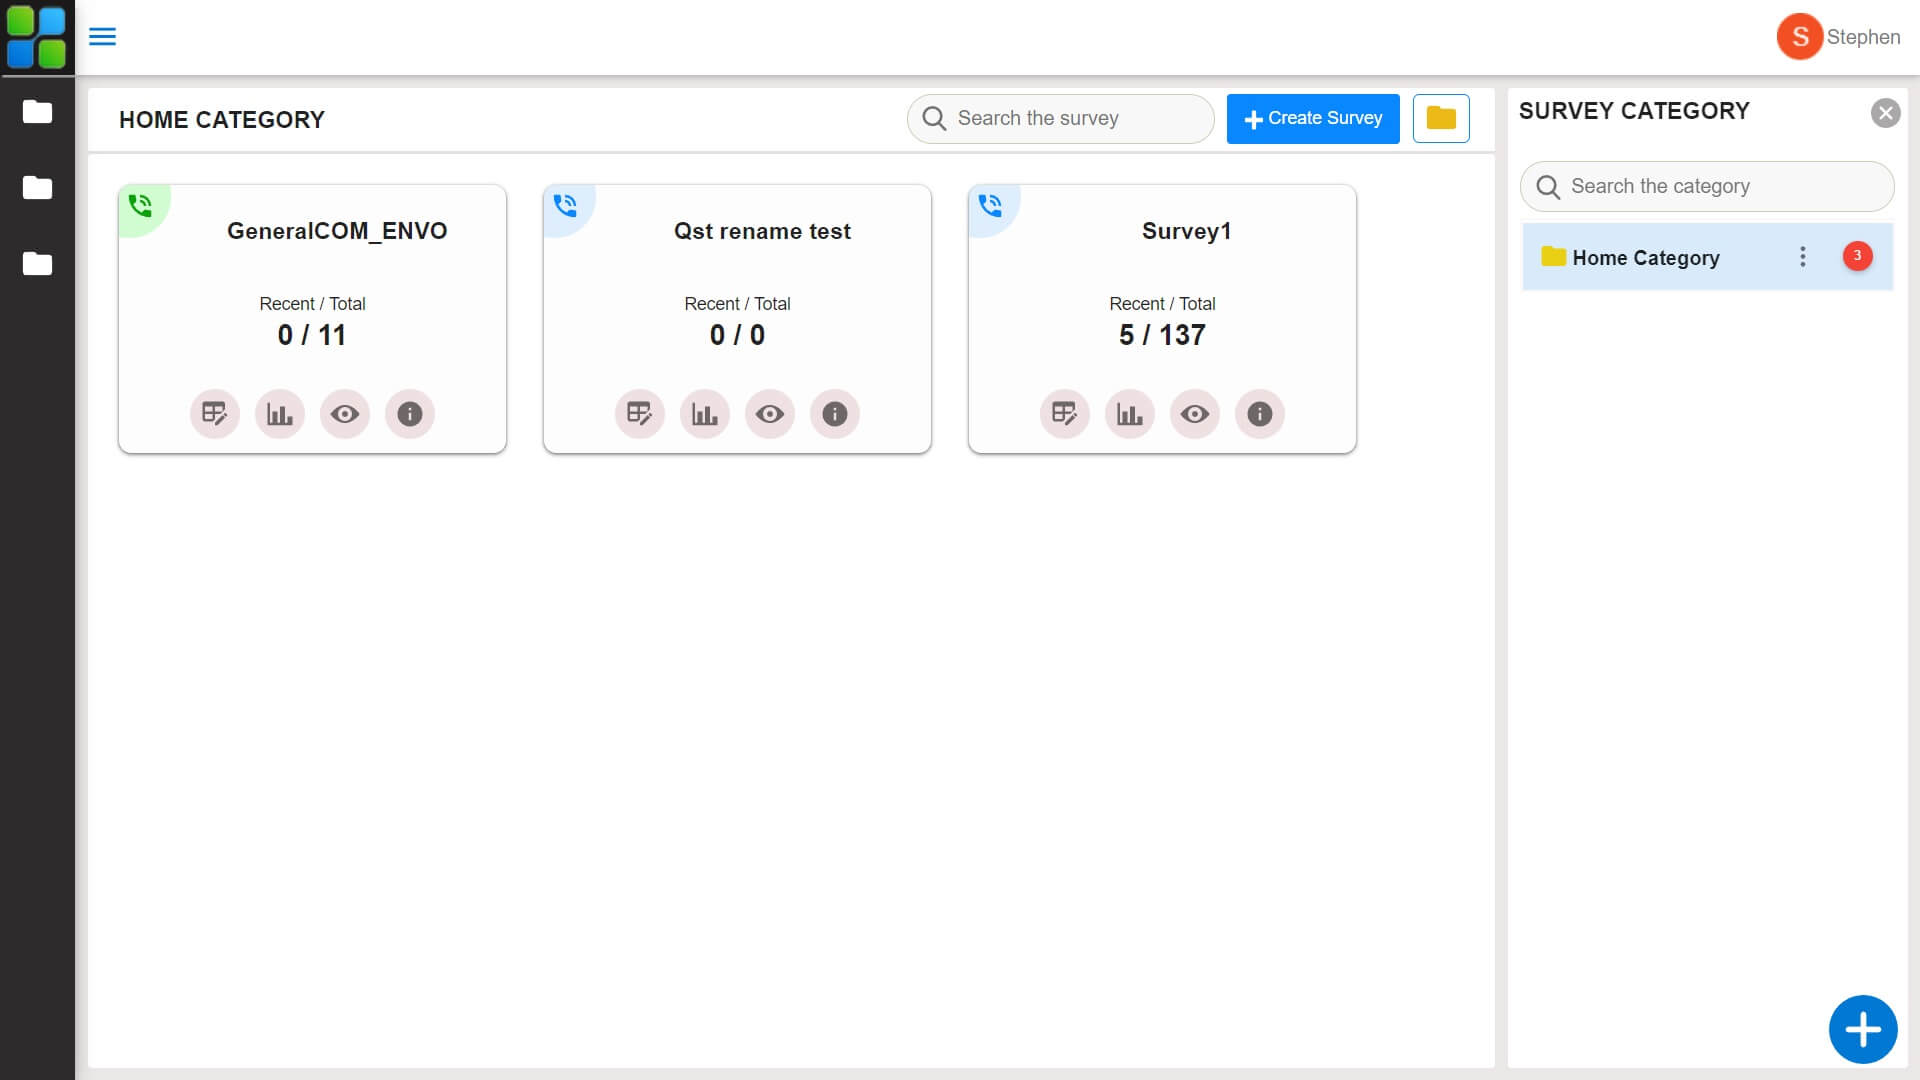The image size is (1920, 1080).
Task: Click the Stephen username text
Action: (x=1863, y=37)
